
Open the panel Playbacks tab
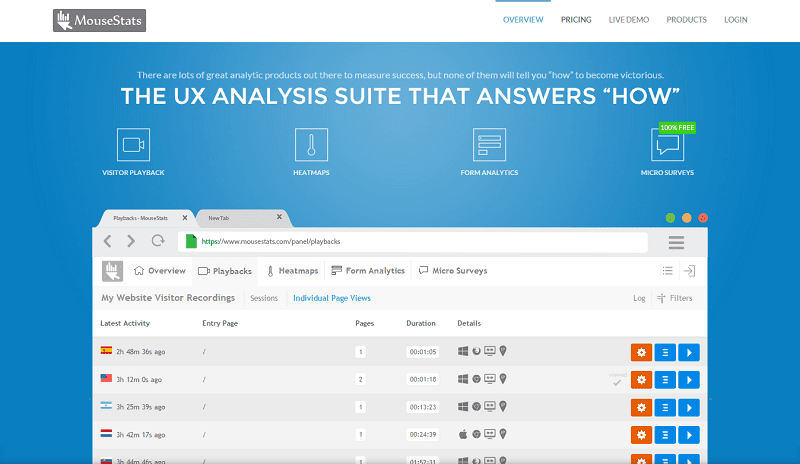[x=225, y=271]
